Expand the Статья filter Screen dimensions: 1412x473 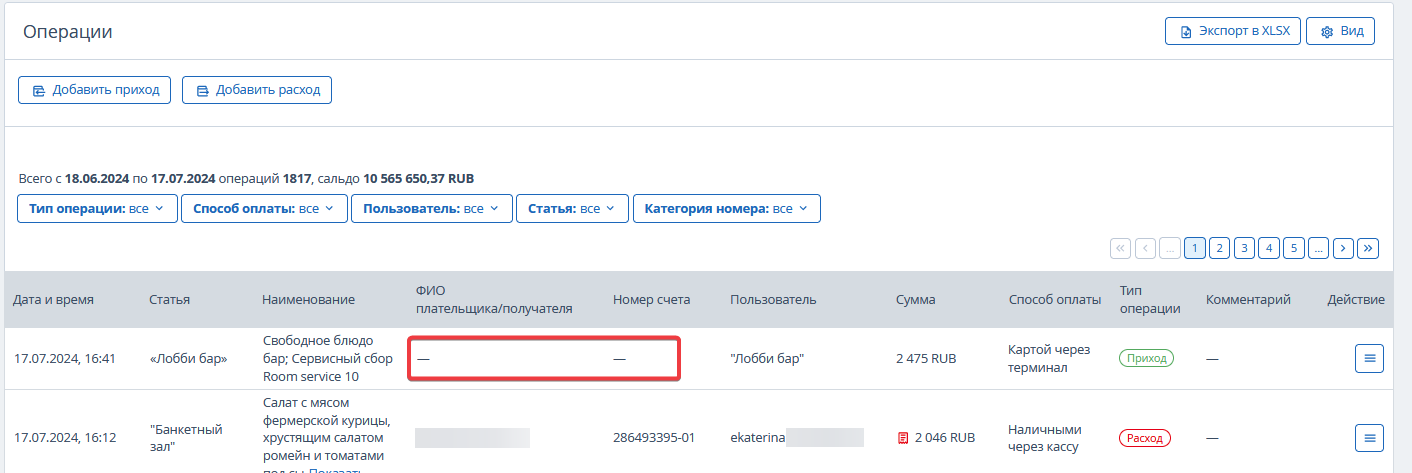(572, 209)
